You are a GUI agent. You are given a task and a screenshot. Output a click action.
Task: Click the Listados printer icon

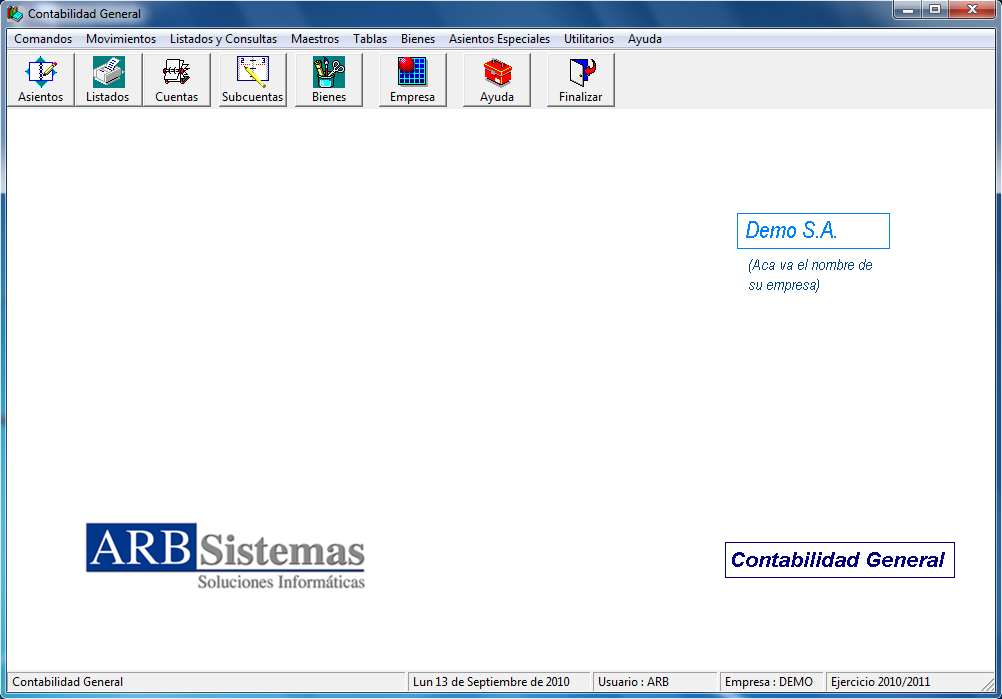[108, 79]
